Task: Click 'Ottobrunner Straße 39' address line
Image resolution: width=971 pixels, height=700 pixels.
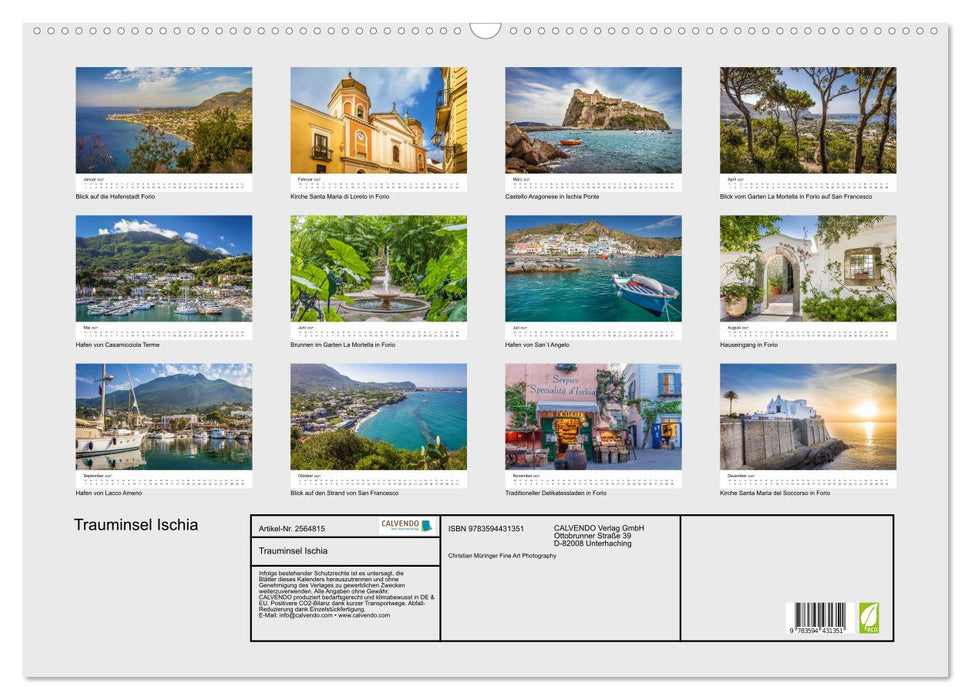Action: point(593,536)
